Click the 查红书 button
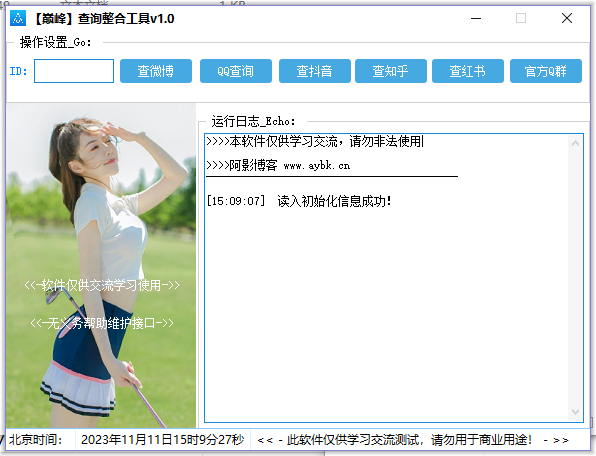Viewport: 596px width, 456px height. [x=468, y=71]
